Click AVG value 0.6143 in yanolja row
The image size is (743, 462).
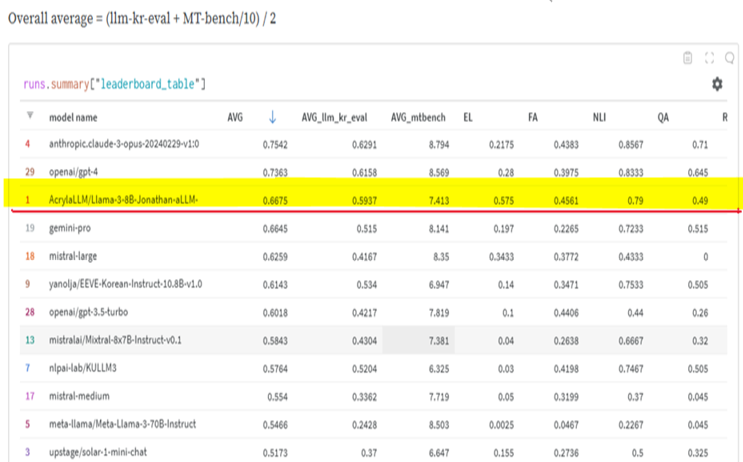pyautogui.click(x=275, y=285)
